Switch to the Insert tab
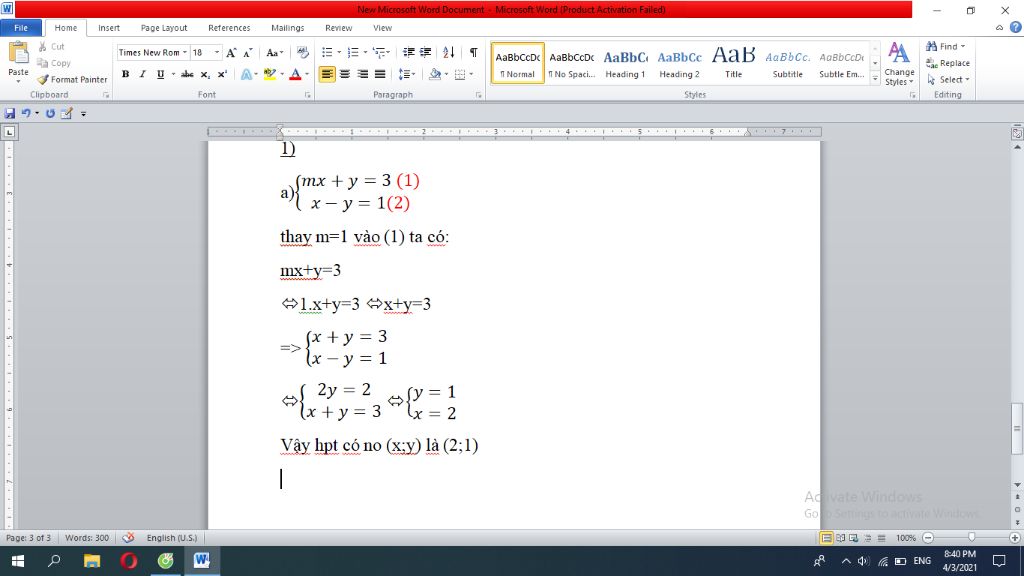1024x576 pixels. pyautogui.click(x=109, y=28)
